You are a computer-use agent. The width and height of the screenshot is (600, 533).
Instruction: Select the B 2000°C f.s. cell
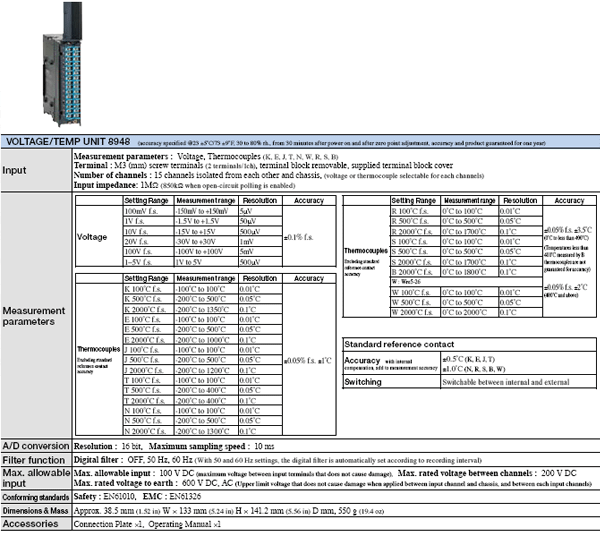(410, 271)
